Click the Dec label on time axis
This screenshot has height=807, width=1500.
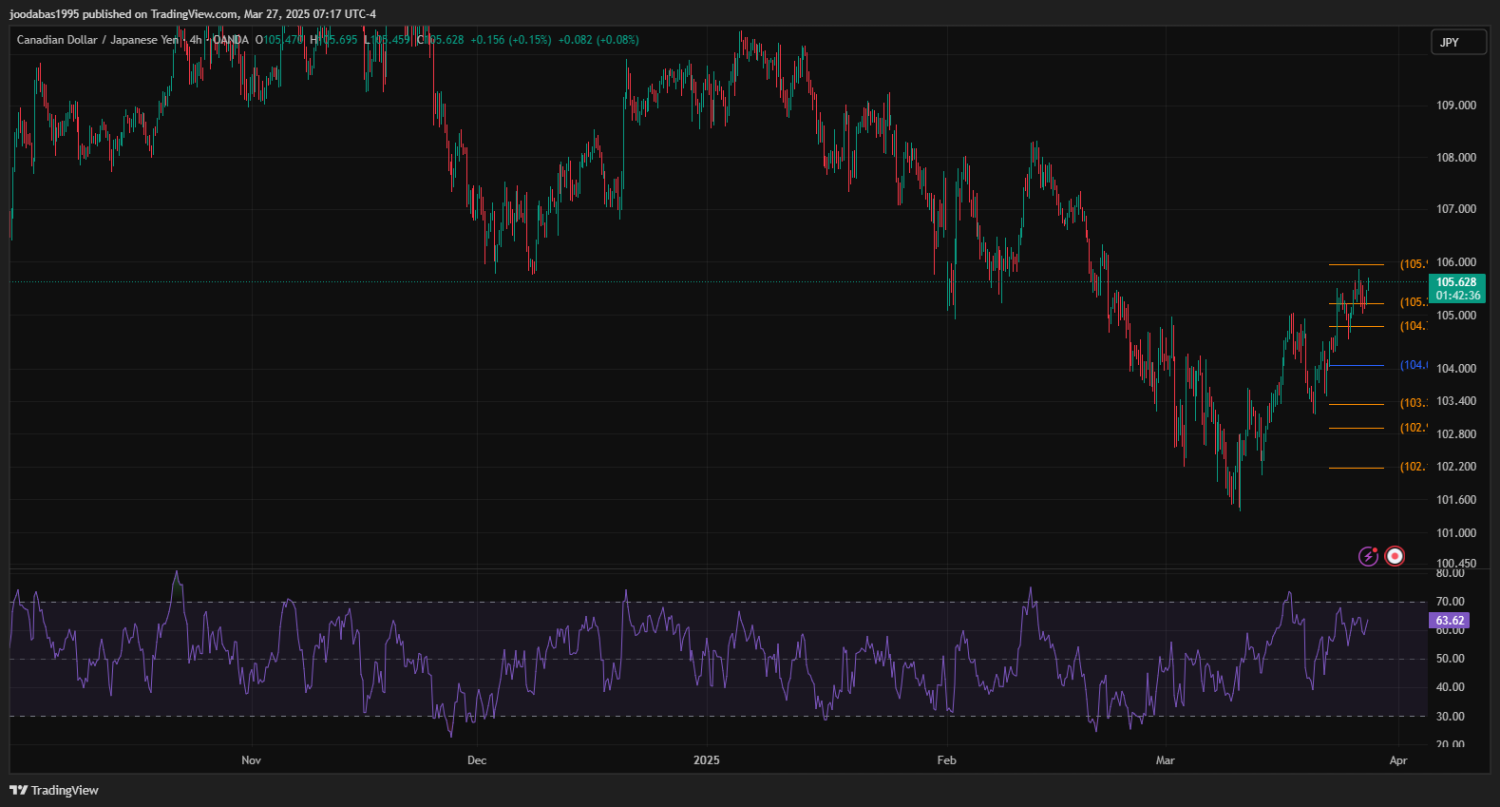click(x=477, y=760)
